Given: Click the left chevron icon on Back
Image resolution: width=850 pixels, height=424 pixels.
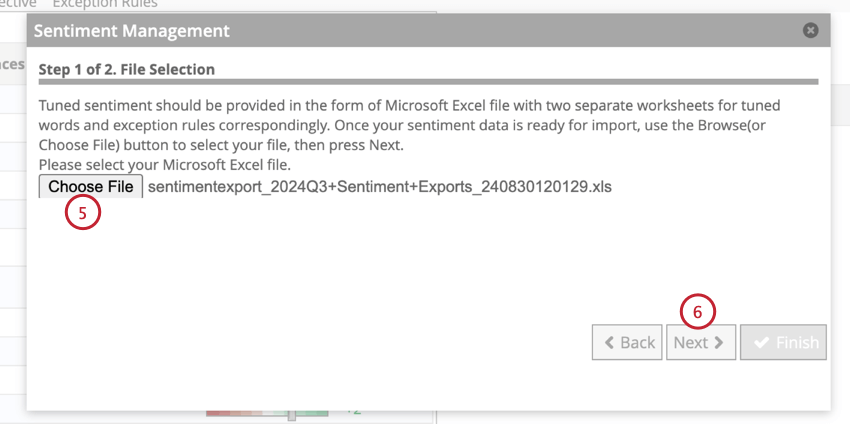Looking at the screenshot, I should 608,342.
